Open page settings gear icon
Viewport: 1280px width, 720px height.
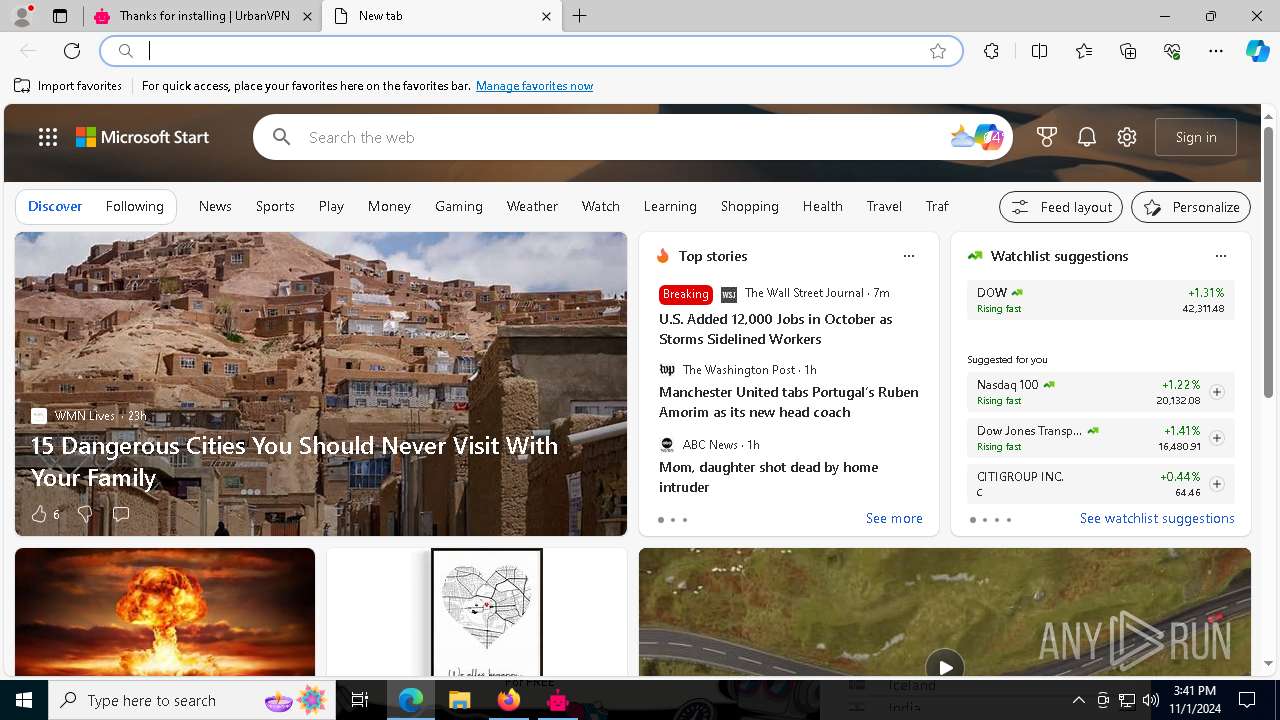(1127, 137)
